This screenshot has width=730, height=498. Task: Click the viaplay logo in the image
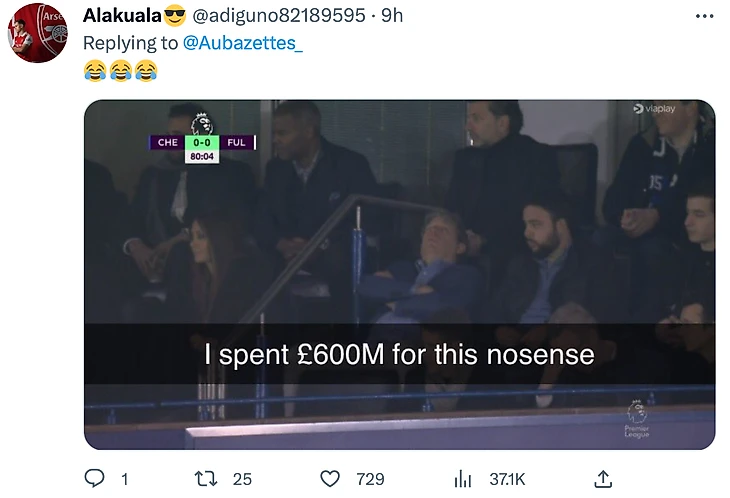point(655,108)
